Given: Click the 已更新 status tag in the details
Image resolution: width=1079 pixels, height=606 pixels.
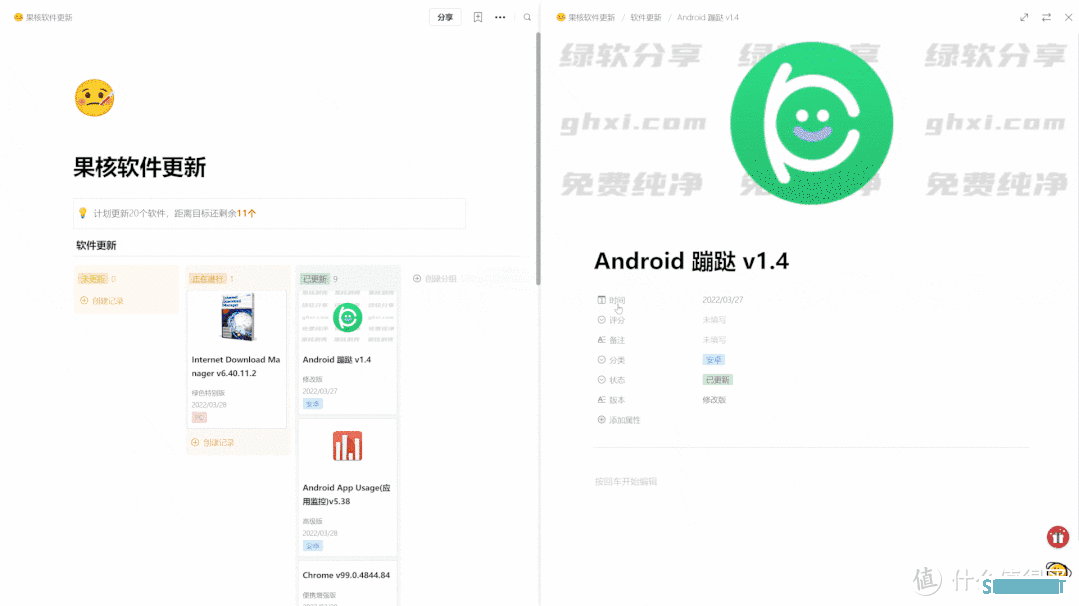Looking at the screenshot, I should point(718,380).
